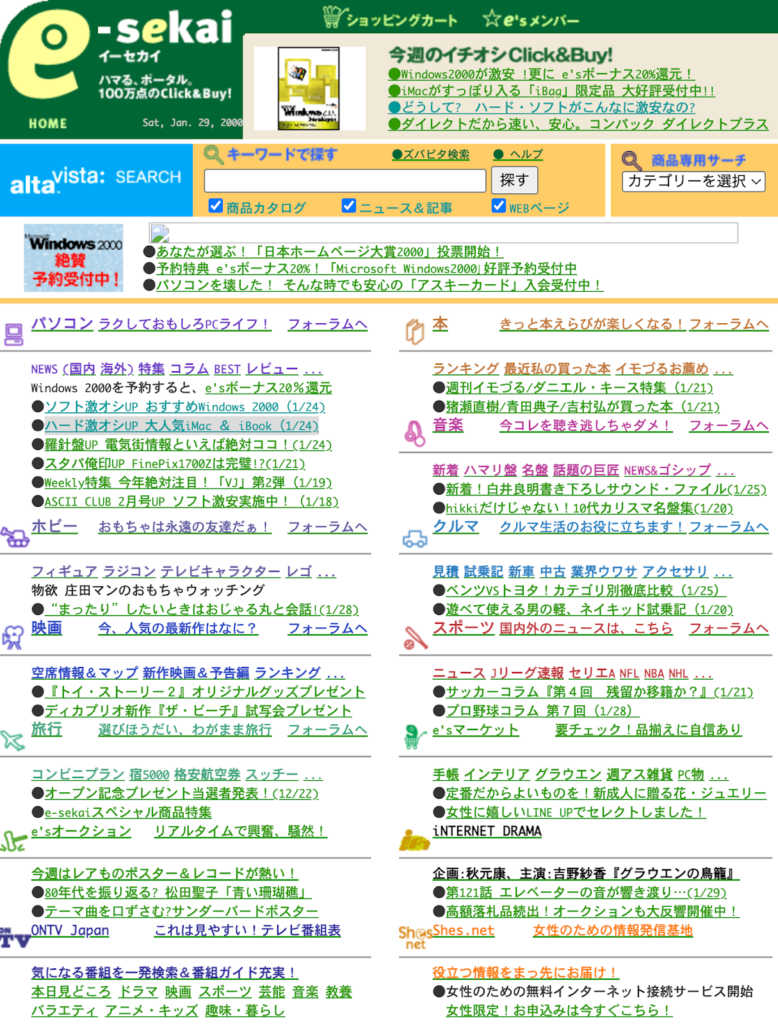Click the shopping cart icon
The width and height of the screenshot is (778, 1024).
coord(333,18)
